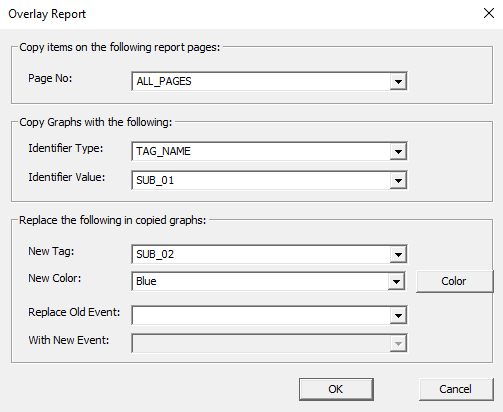Expand the Replace Old Event dropdown arrow
Screen dimensions: 503x412
point(398,316)
